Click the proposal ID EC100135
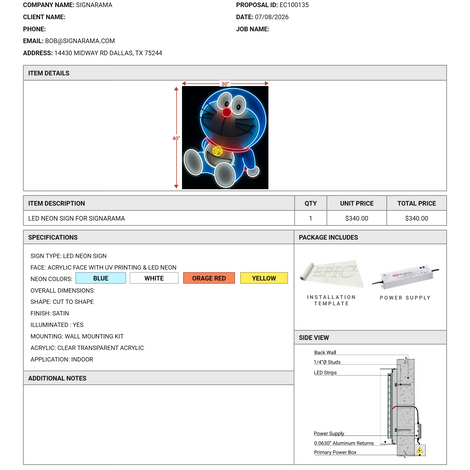This screenshot has height=470, width=470. point(294,5)
